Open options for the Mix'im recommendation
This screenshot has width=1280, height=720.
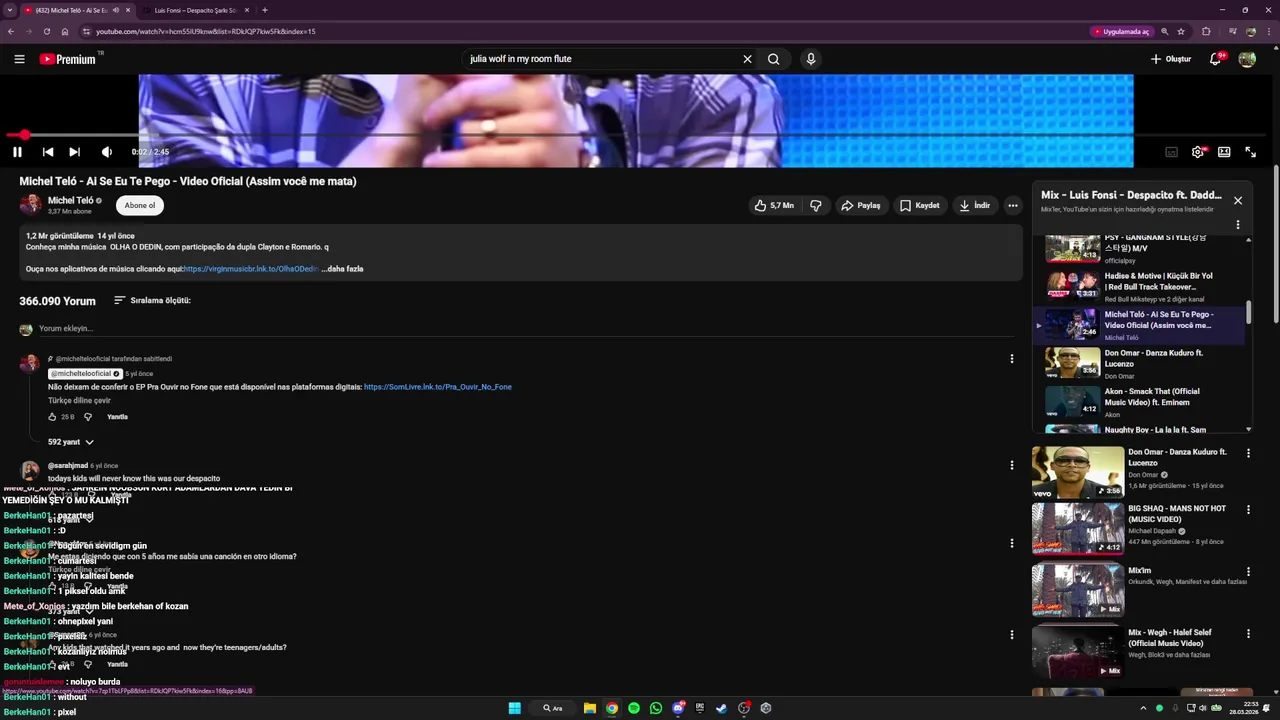[x=1248, y=571]
